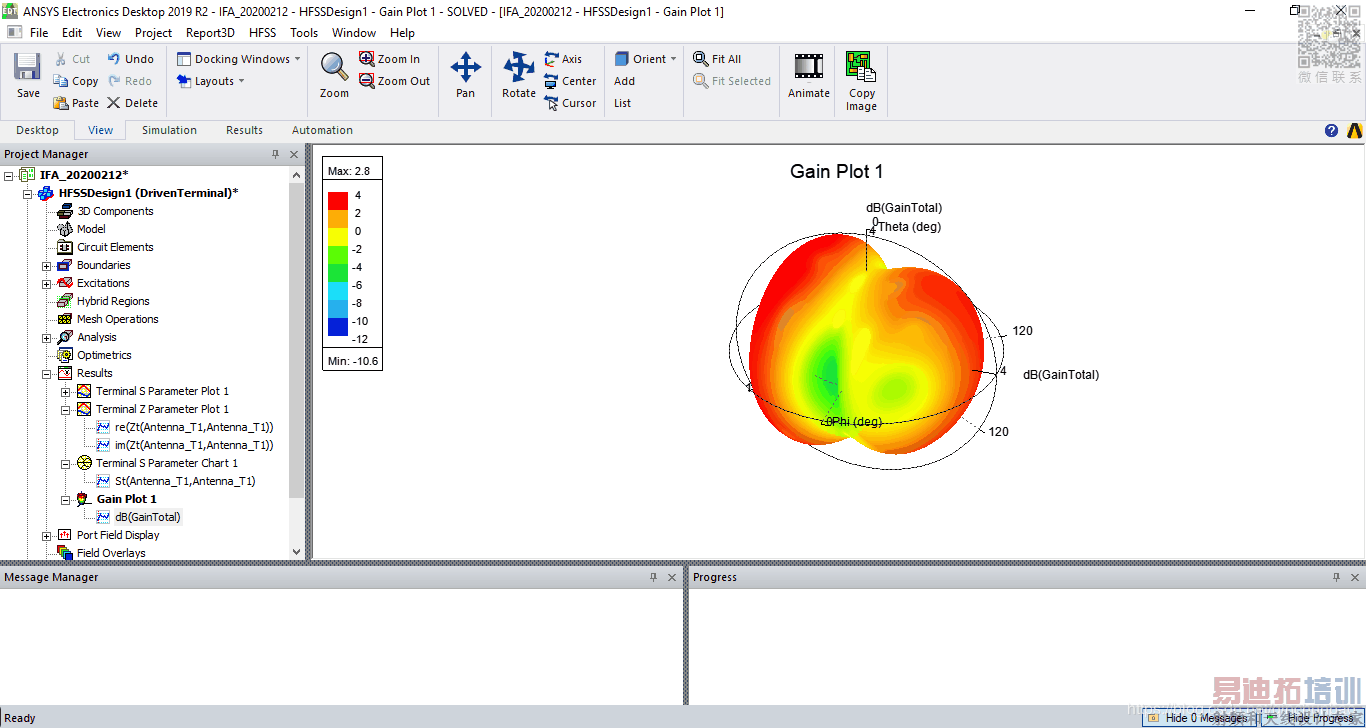Switch to the Simulation ribbon tab
The width and height of the screenshot is (1366, 728).
click(169, 130)
